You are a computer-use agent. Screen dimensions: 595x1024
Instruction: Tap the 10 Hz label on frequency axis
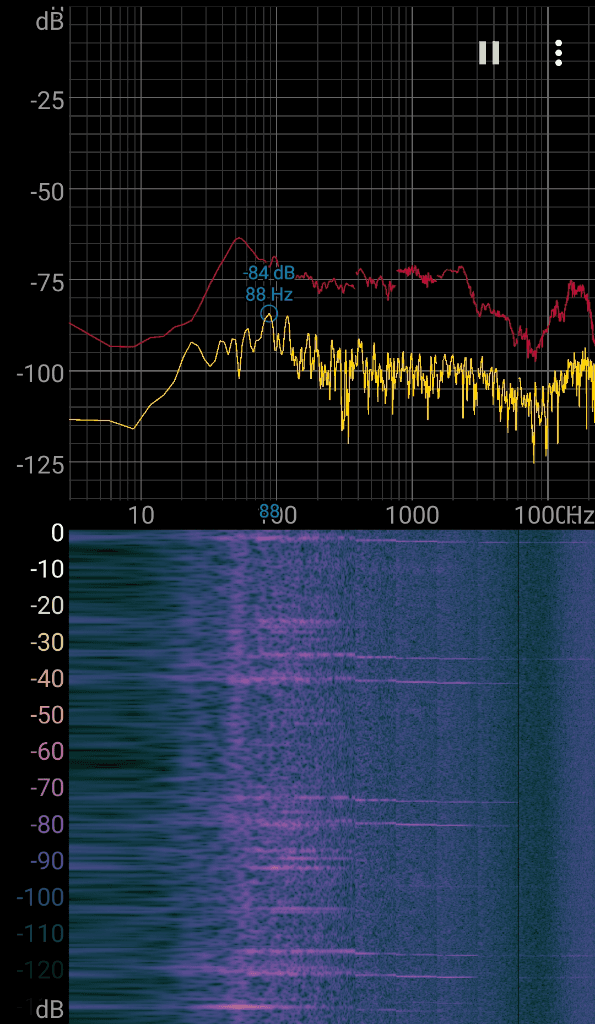coord(139,515)
